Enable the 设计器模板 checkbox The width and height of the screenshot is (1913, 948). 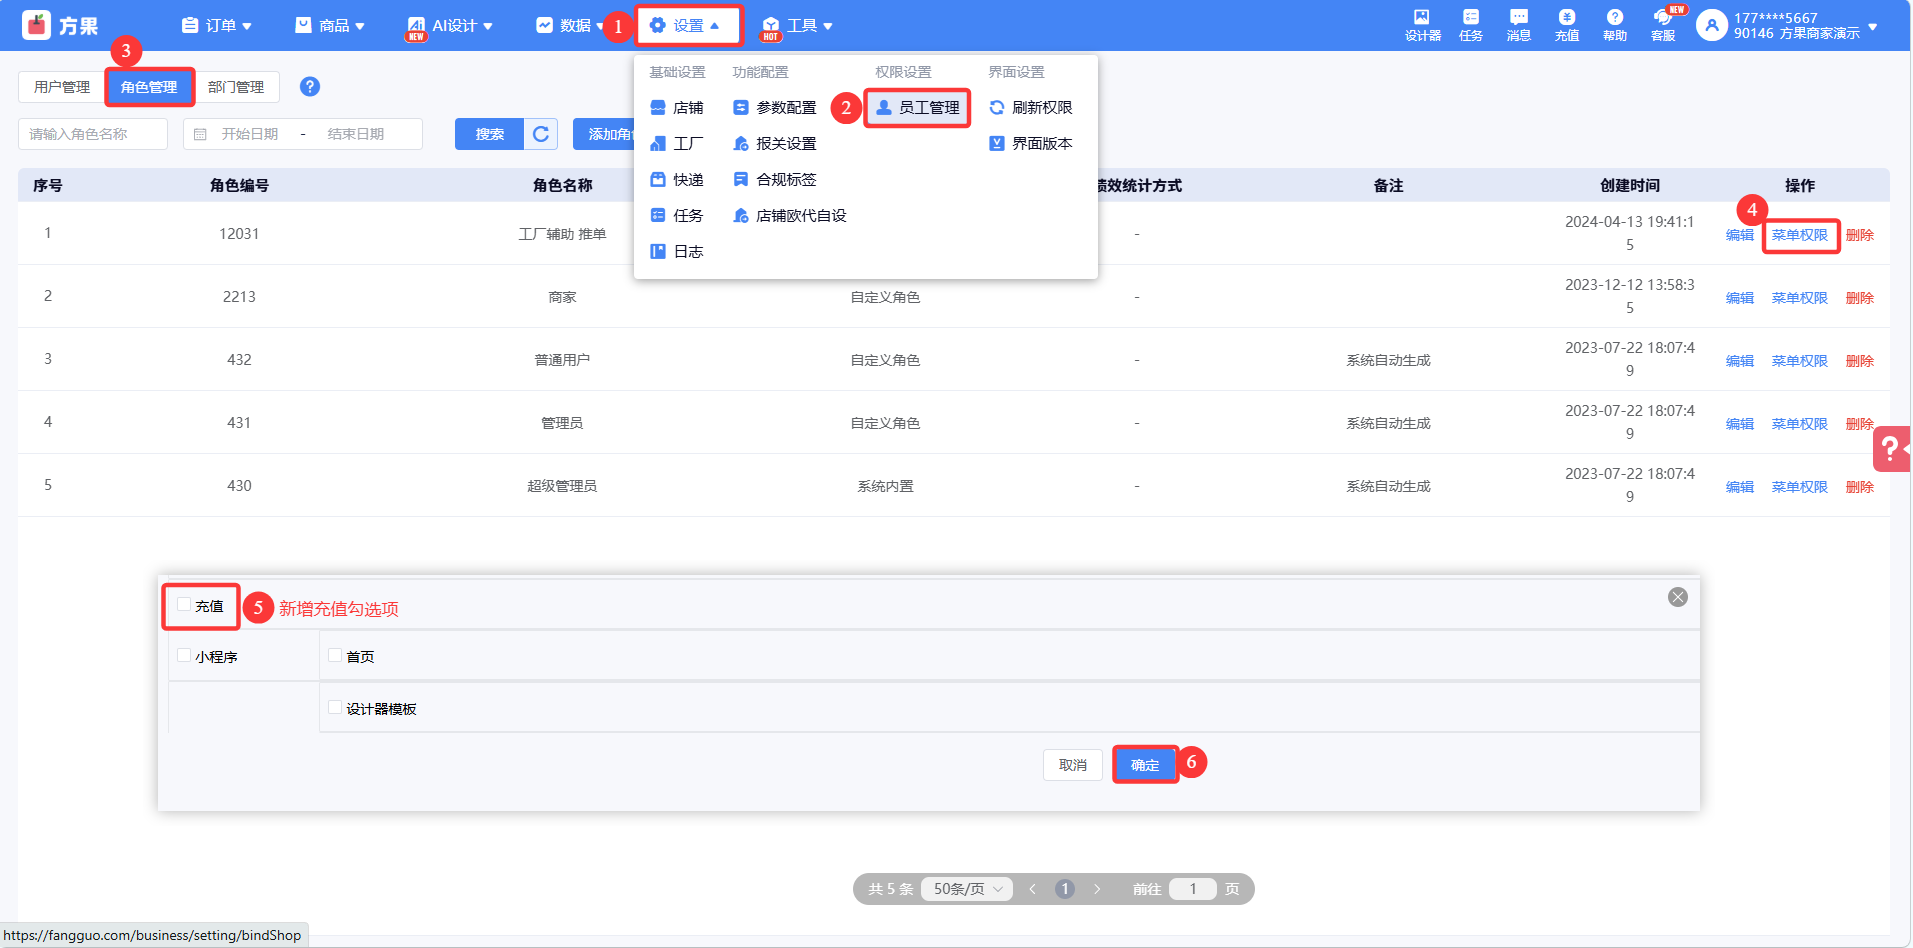pos(335,708)
